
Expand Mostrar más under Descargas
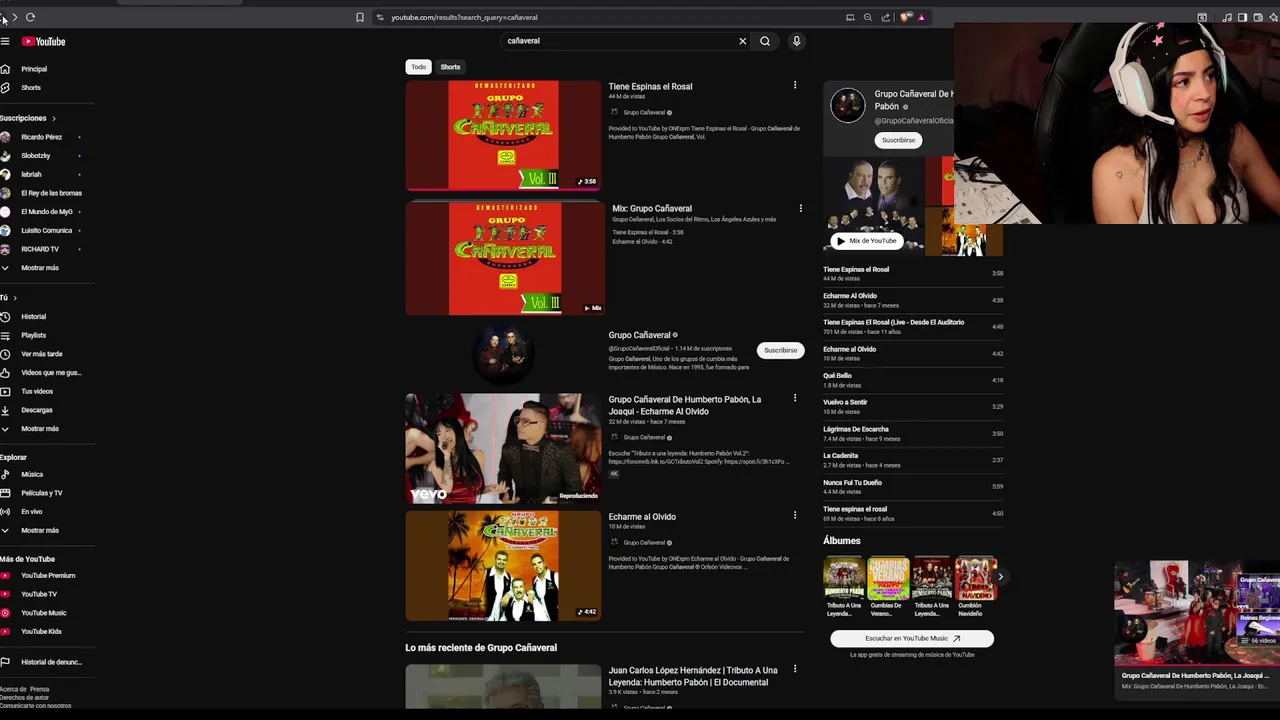(x=40, y=429)
